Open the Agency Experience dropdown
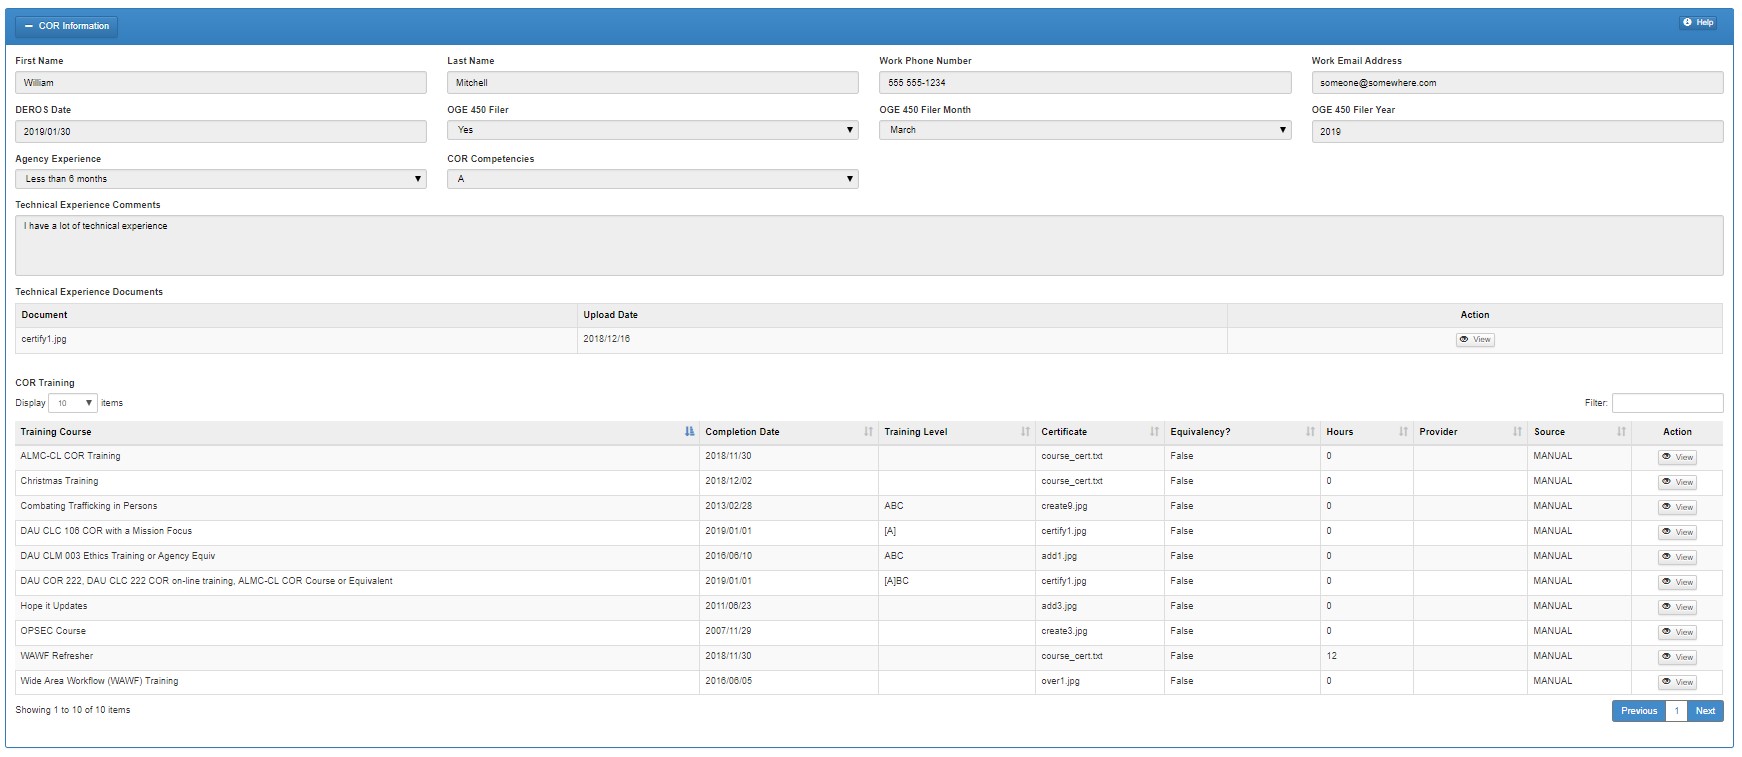Image resolution: width=1742 pixels, height=757 pixels. click(x=221, y=179)
